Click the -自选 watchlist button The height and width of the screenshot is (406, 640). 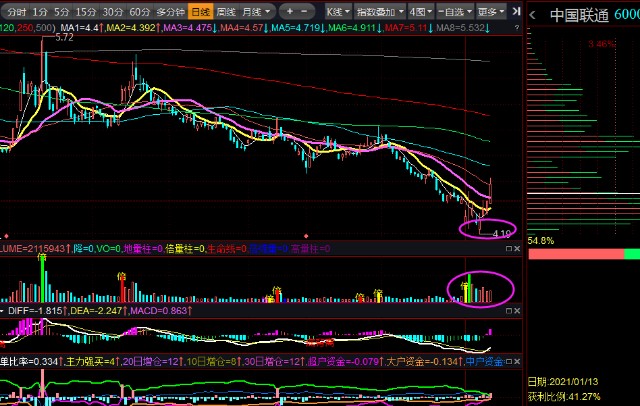[454, 11]
